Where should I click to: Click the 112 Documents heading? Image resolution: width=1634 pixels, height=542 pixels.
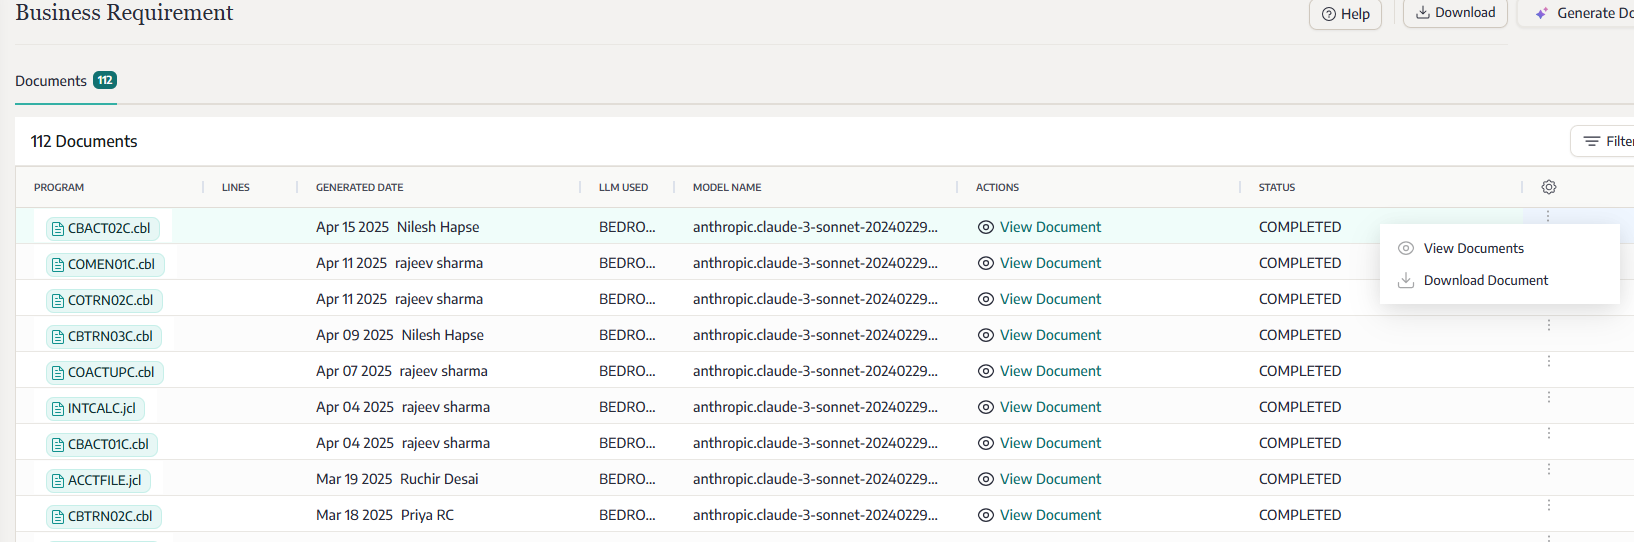pos(84,141)
